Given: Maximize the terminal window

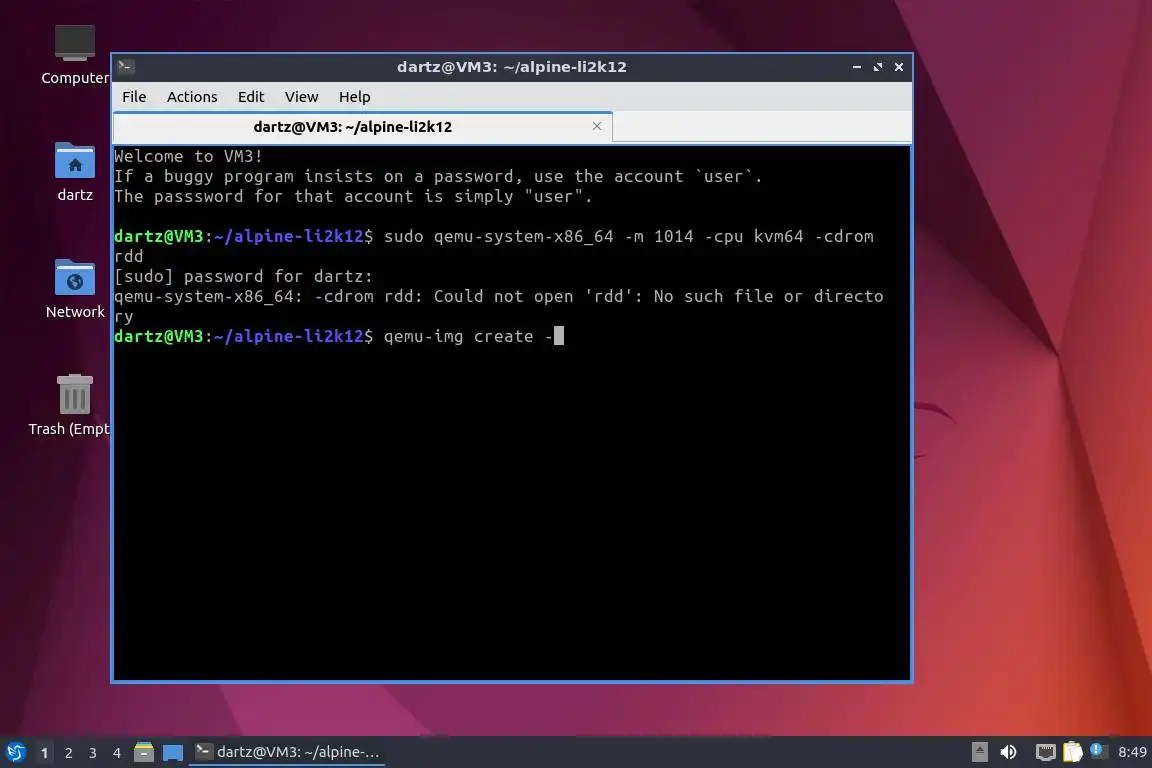Looking at the screenshot, I should click(877, 67).
